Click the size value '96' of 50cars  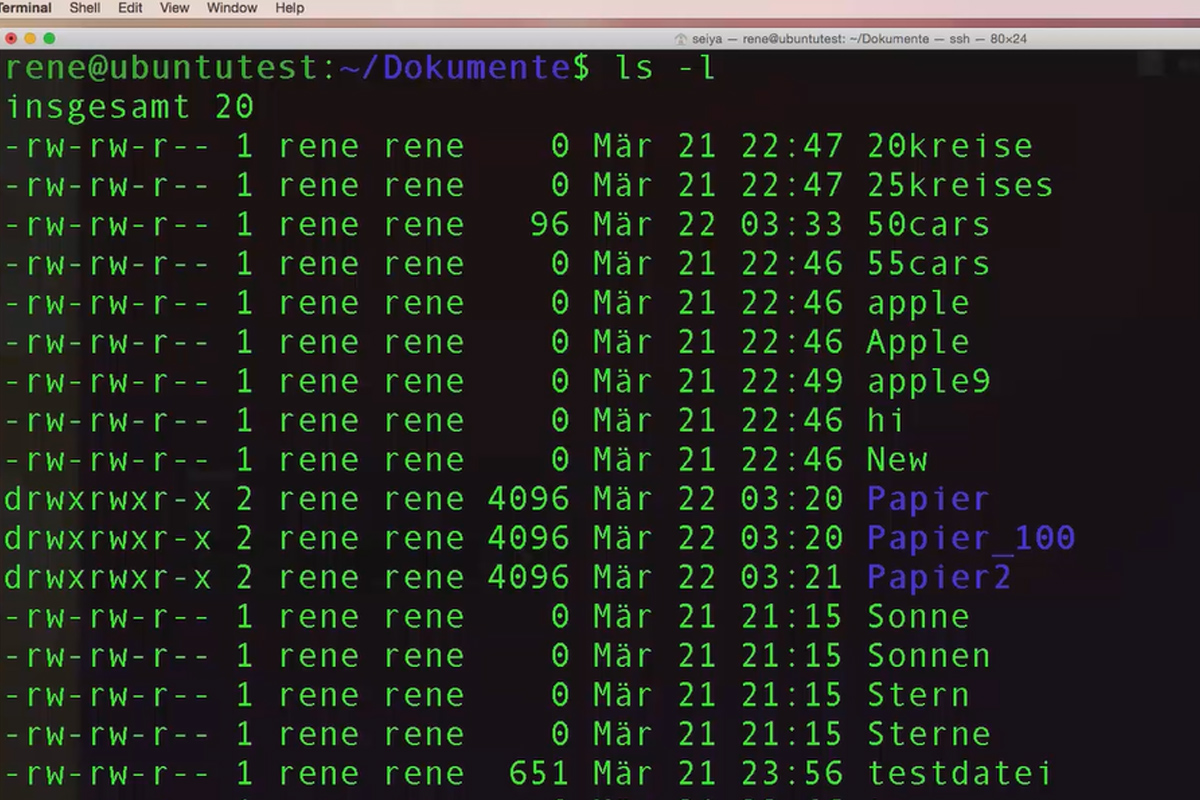(549, 224)
